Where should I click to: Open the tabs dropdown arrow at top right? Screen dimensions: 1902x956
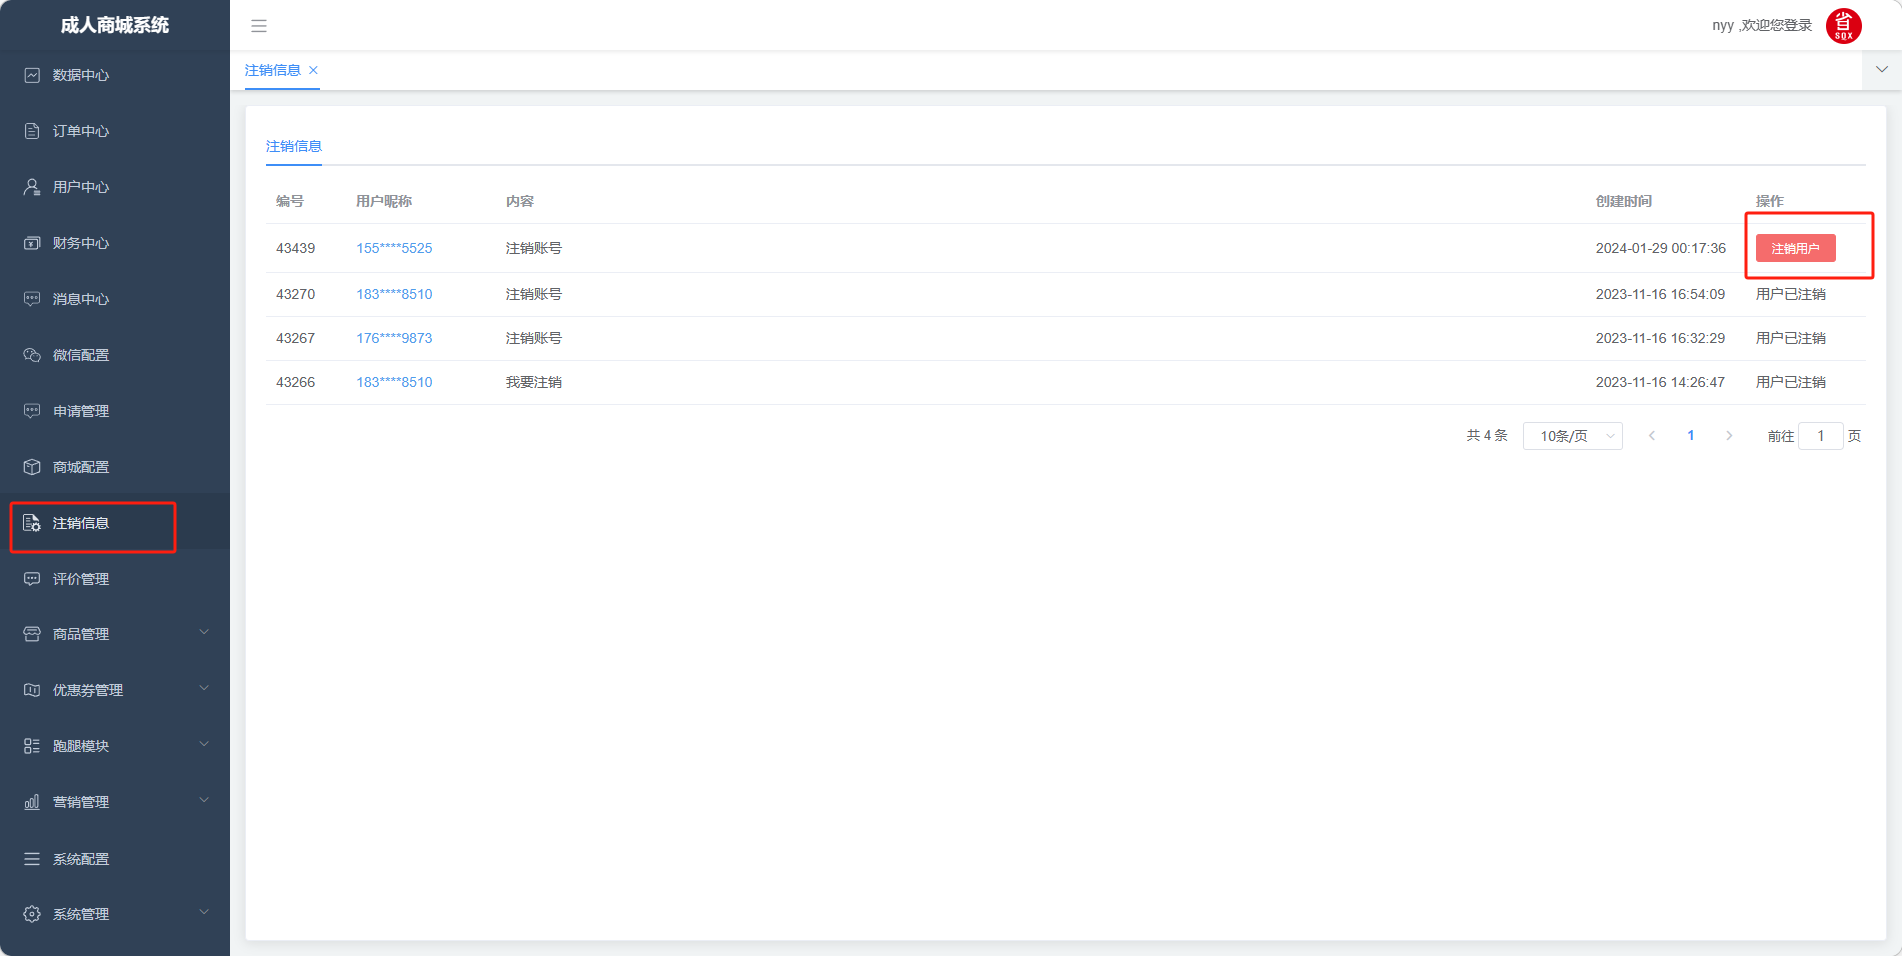1881,70
